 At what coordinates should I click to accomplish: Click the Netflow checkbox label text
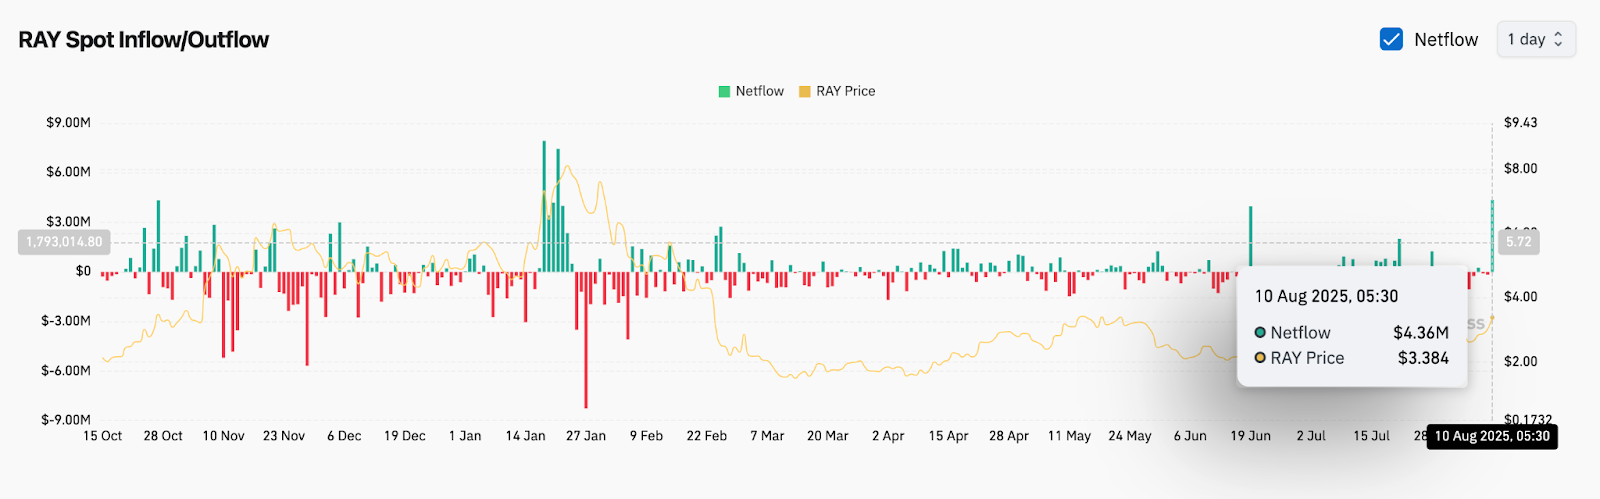1445,39
